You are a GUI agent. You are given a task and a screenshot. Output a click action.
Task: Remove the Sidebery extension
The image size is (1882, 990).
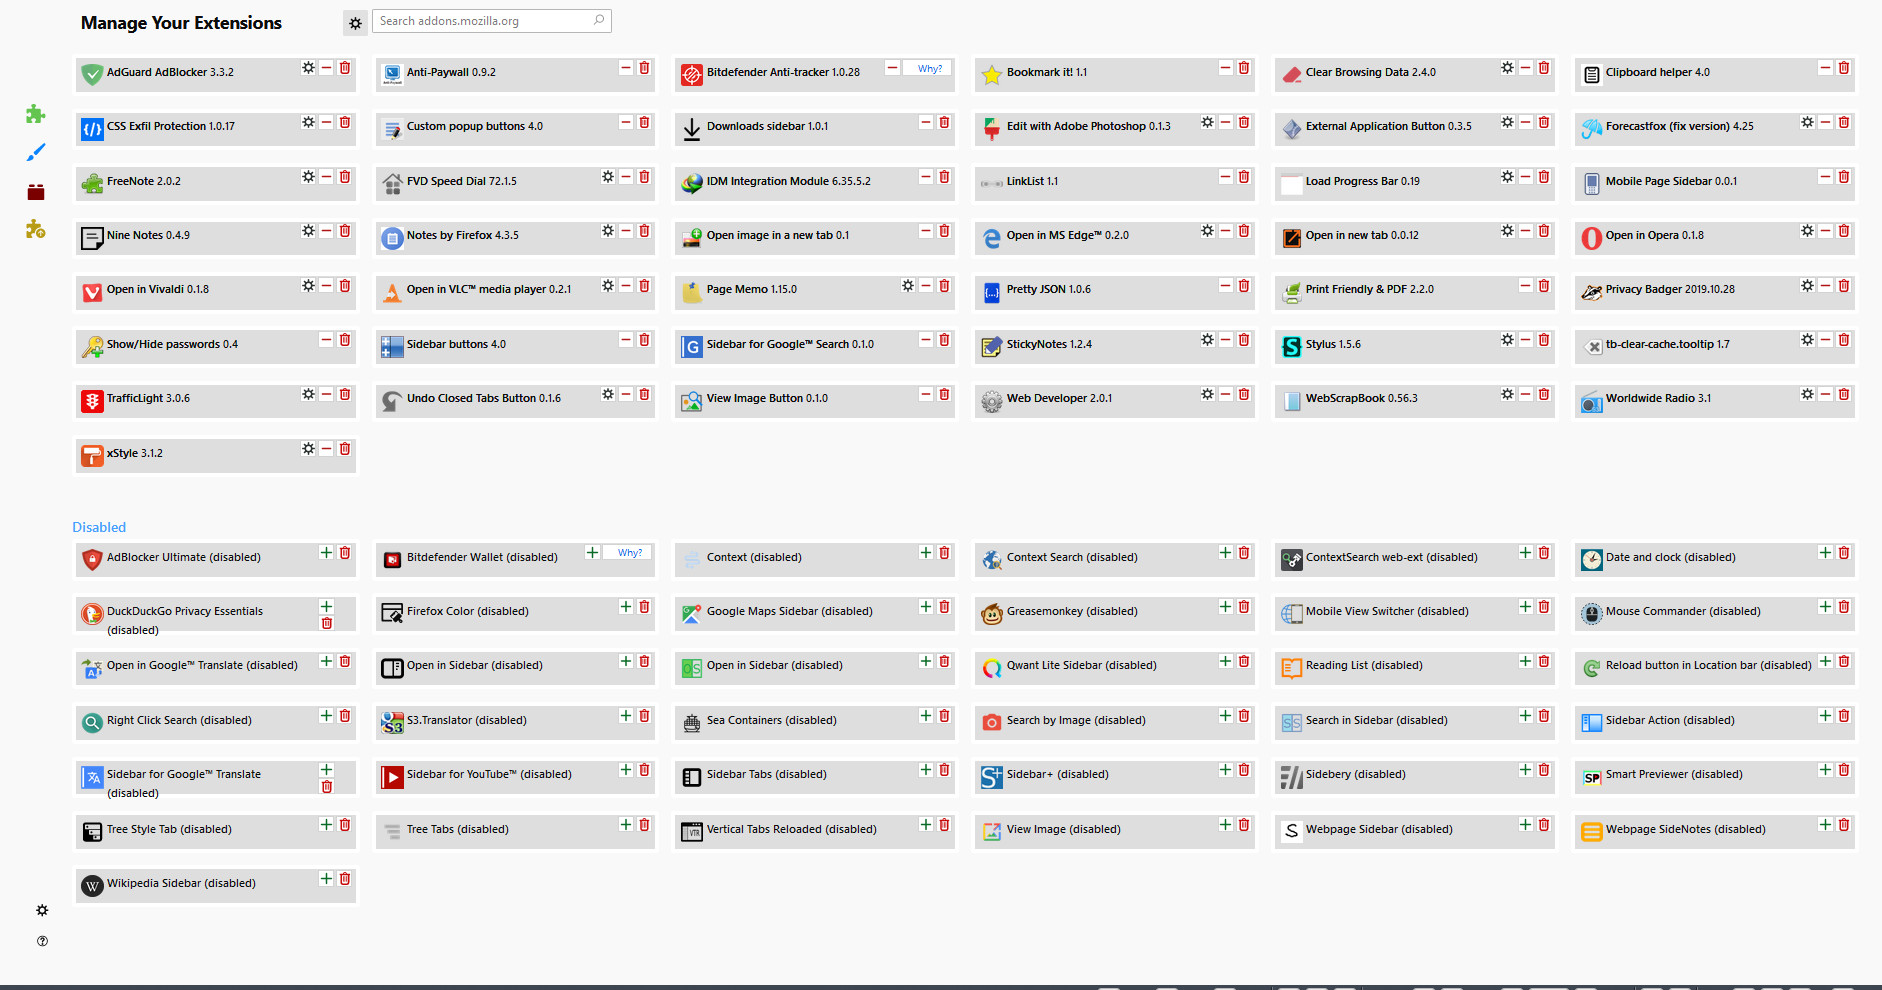(1544, 770)
